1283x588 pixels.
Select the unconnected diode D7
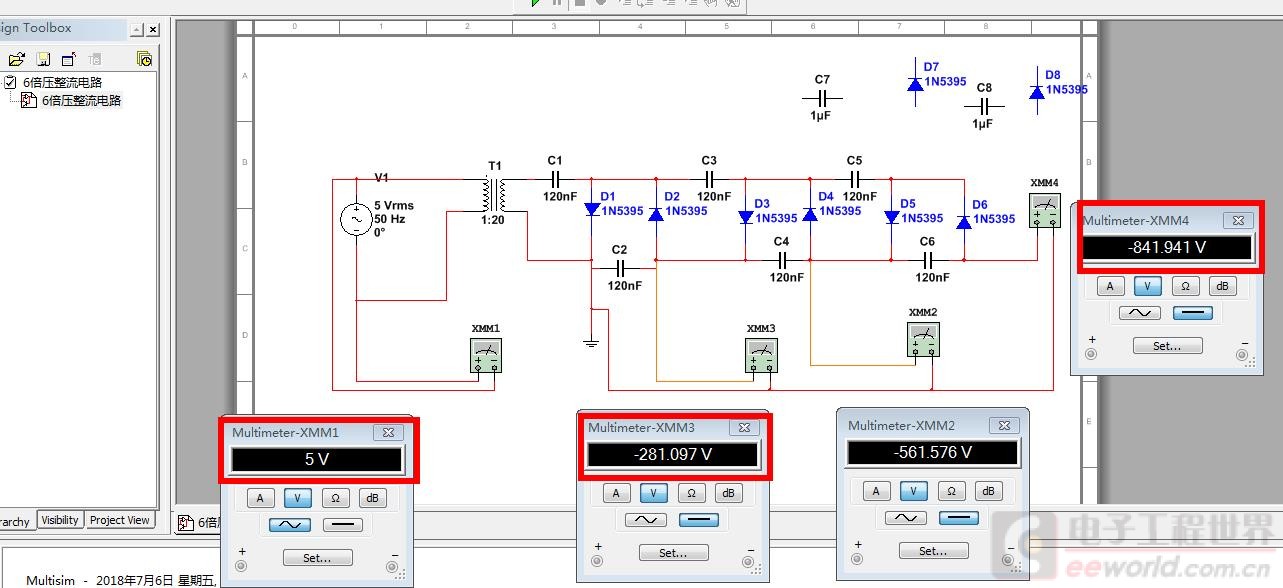point(915,84)
